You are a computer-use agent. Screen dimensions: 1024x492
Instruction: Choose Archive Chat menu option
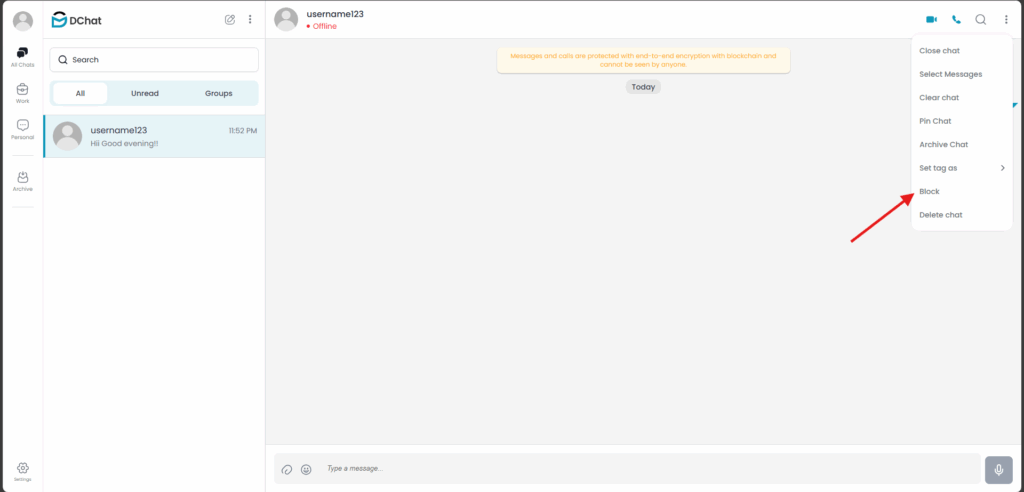point(961,144)
